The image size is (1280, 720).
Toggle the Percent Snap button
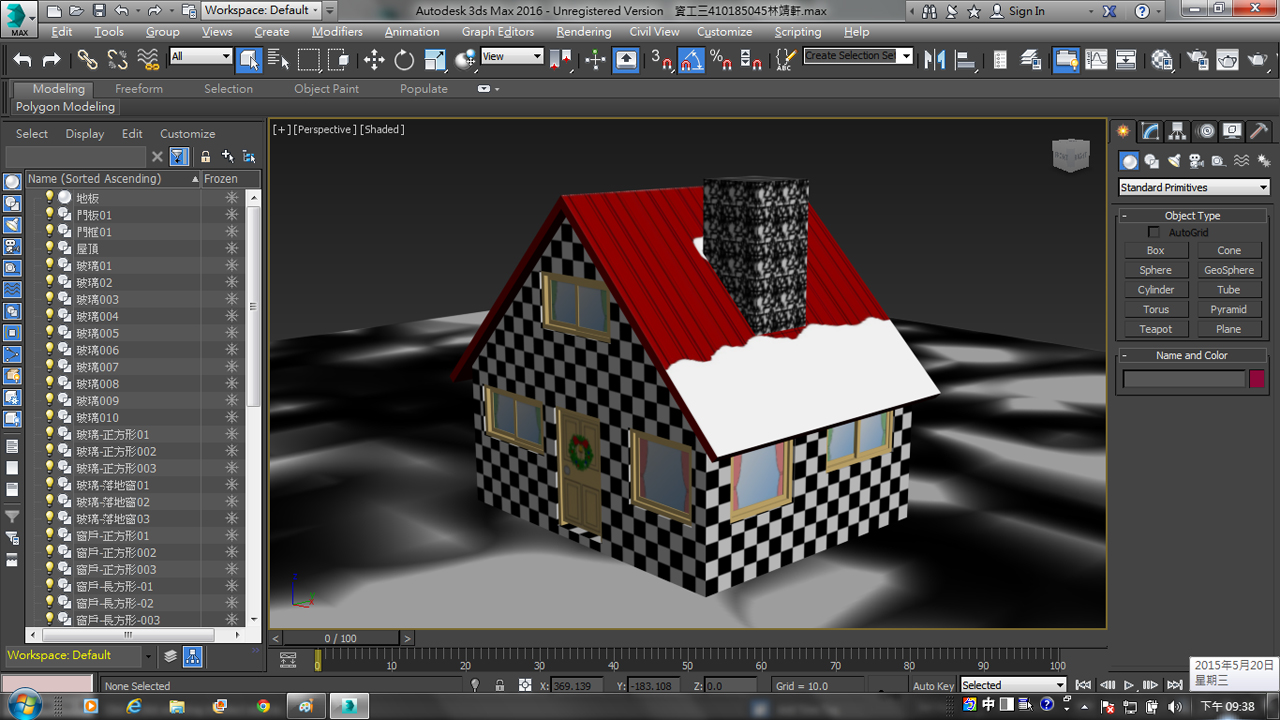tap(721, 60)
